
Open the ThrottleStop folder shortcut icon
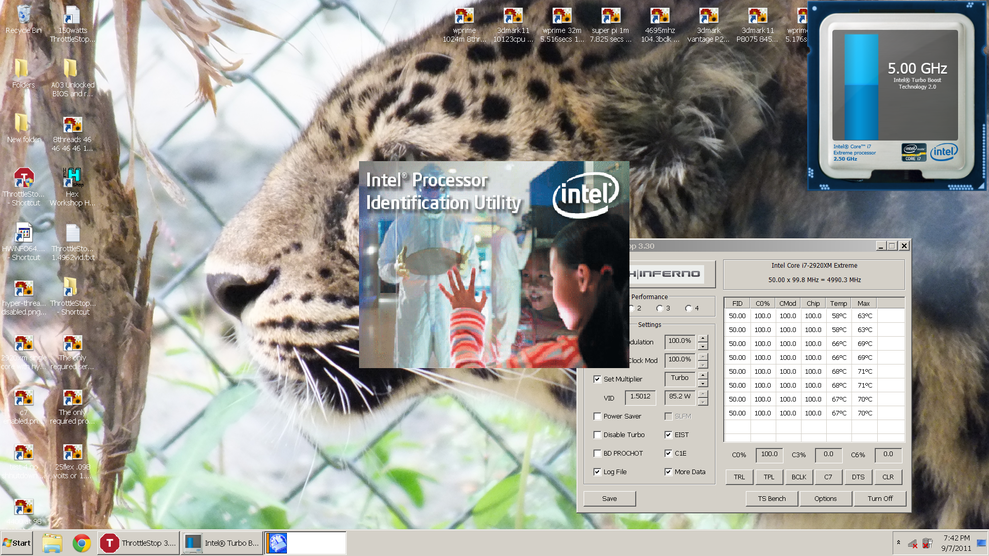click(71, 296)
